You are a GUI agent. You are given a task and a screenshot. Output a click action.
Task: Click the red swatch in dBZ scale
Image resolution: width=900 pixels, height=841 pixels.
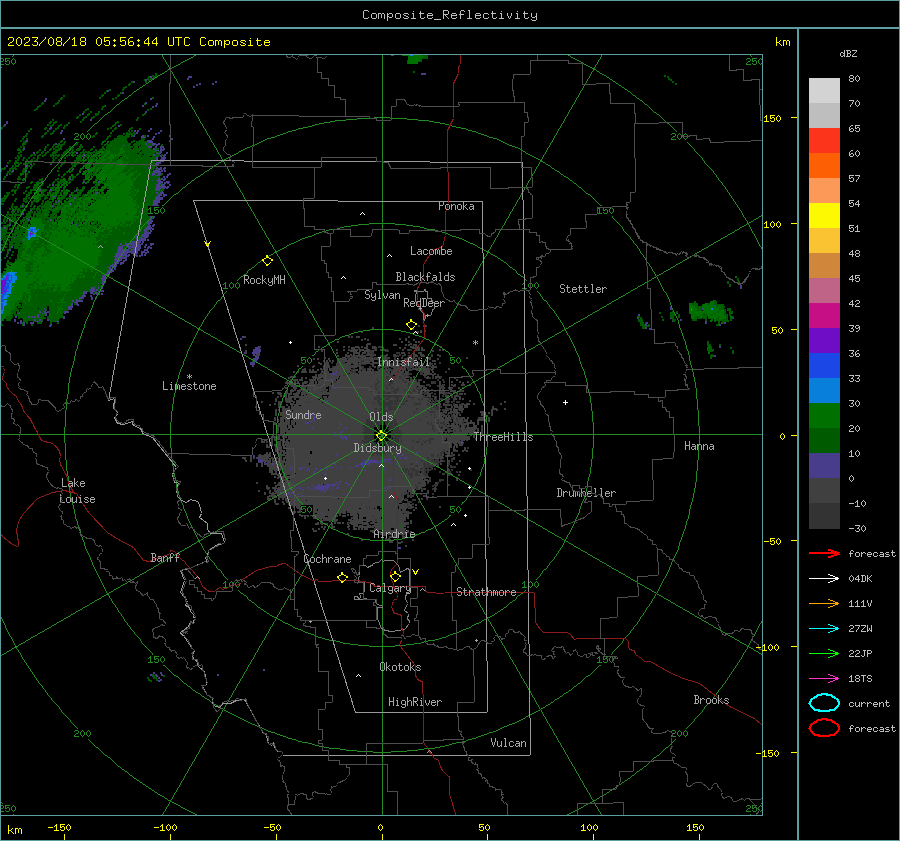click(824, 141)
